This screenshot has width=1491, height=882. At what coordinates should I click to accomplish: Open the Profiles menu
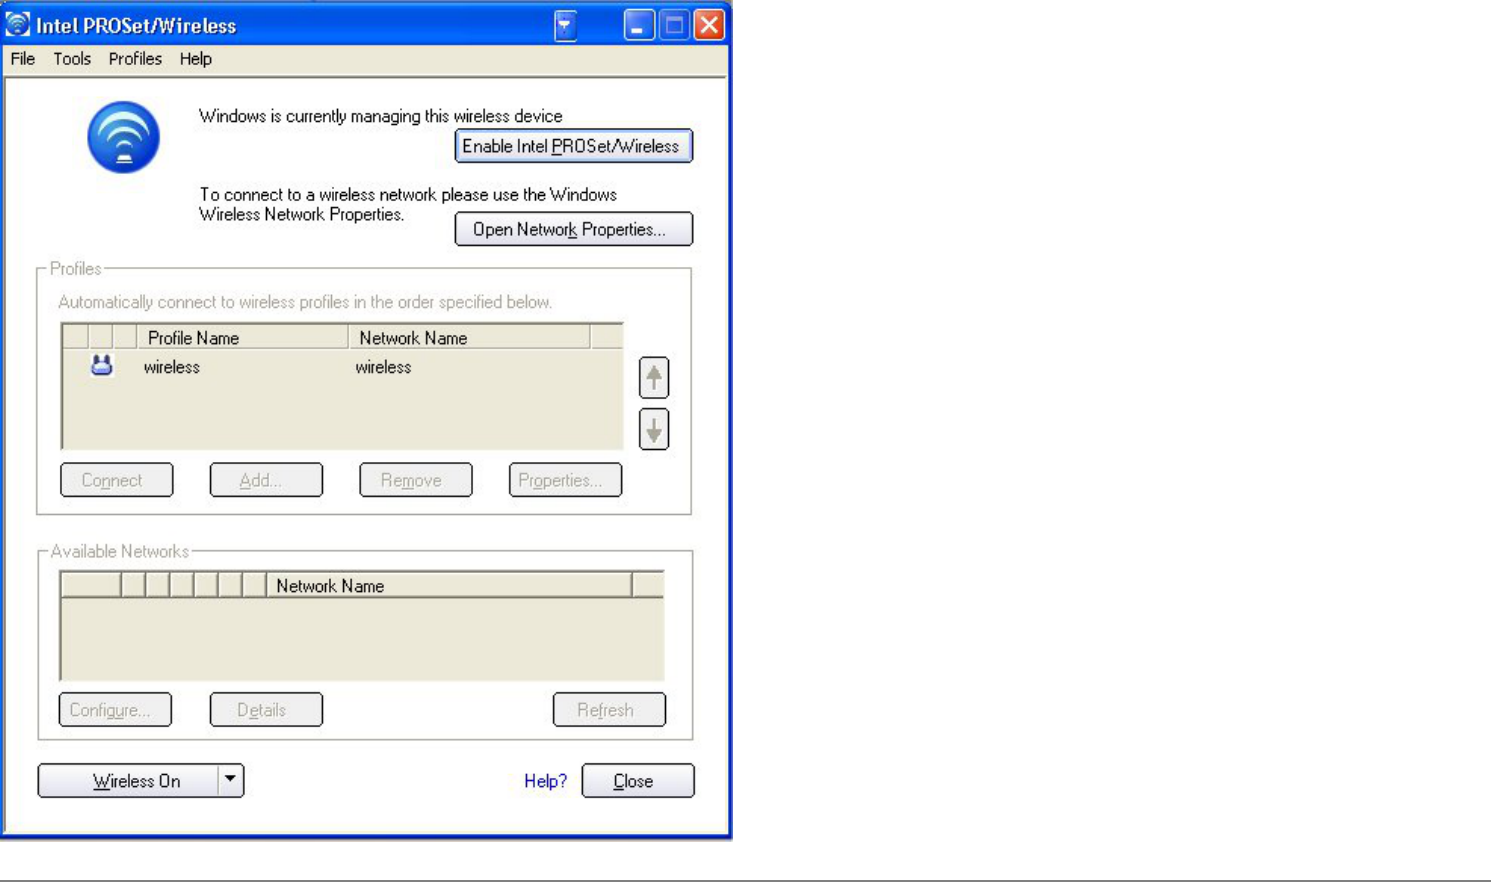[x=135, y=59]
